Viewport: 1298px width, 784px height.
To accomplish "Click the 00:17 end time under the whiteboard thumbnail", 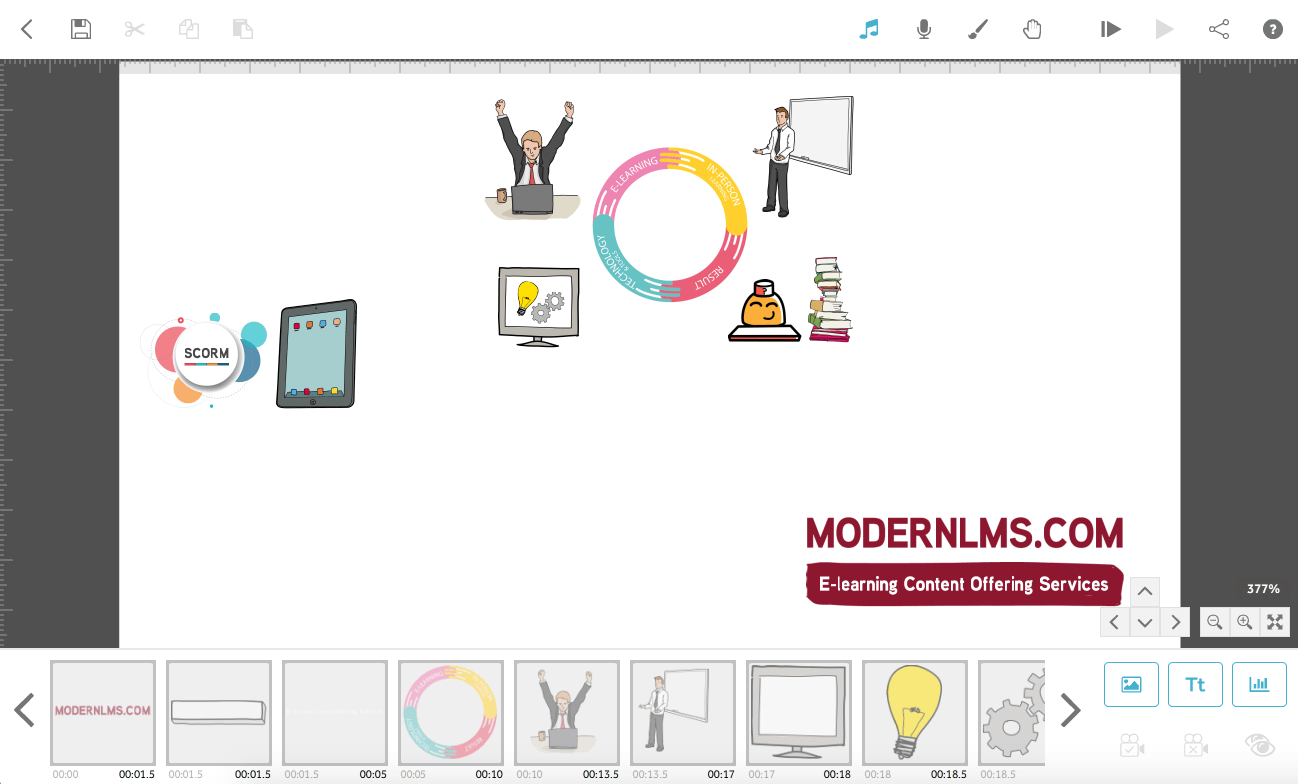I will (721, 774).
